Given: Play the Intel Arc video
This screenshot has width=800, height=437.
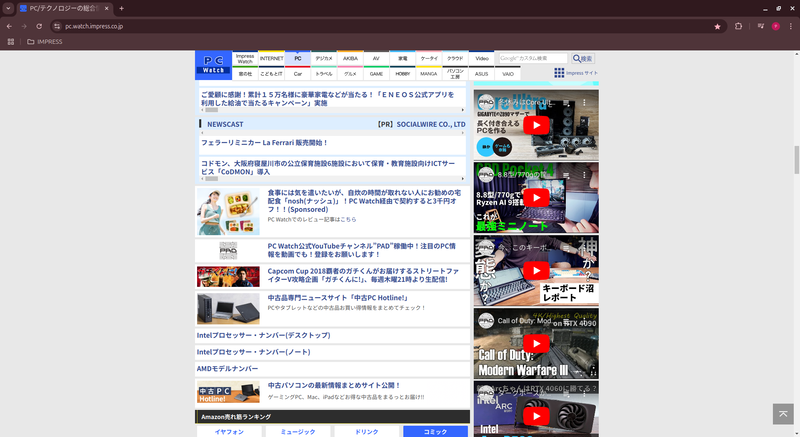Looking at the screenshot, I should pos(536,417).
